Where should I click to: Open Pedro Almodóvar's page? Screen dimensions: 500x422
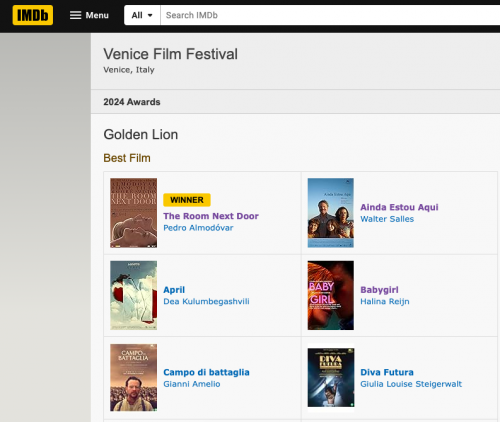[198, 228]
